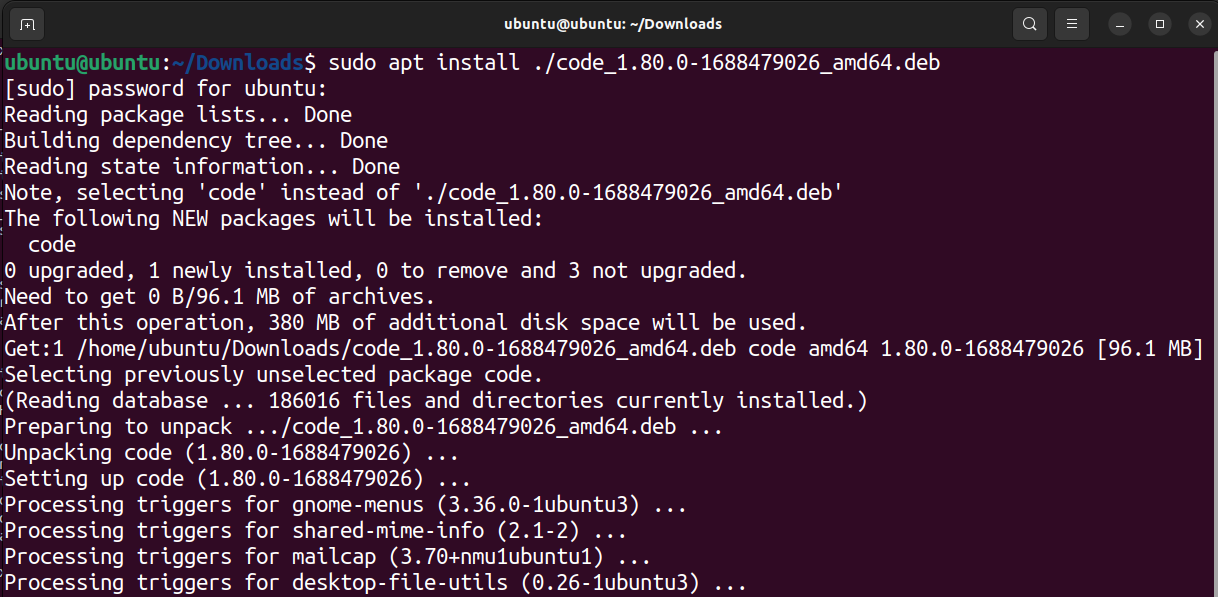Maximize the terminal window
The width and height of the screenshot is (1218, 597).
pos(1159,23)
